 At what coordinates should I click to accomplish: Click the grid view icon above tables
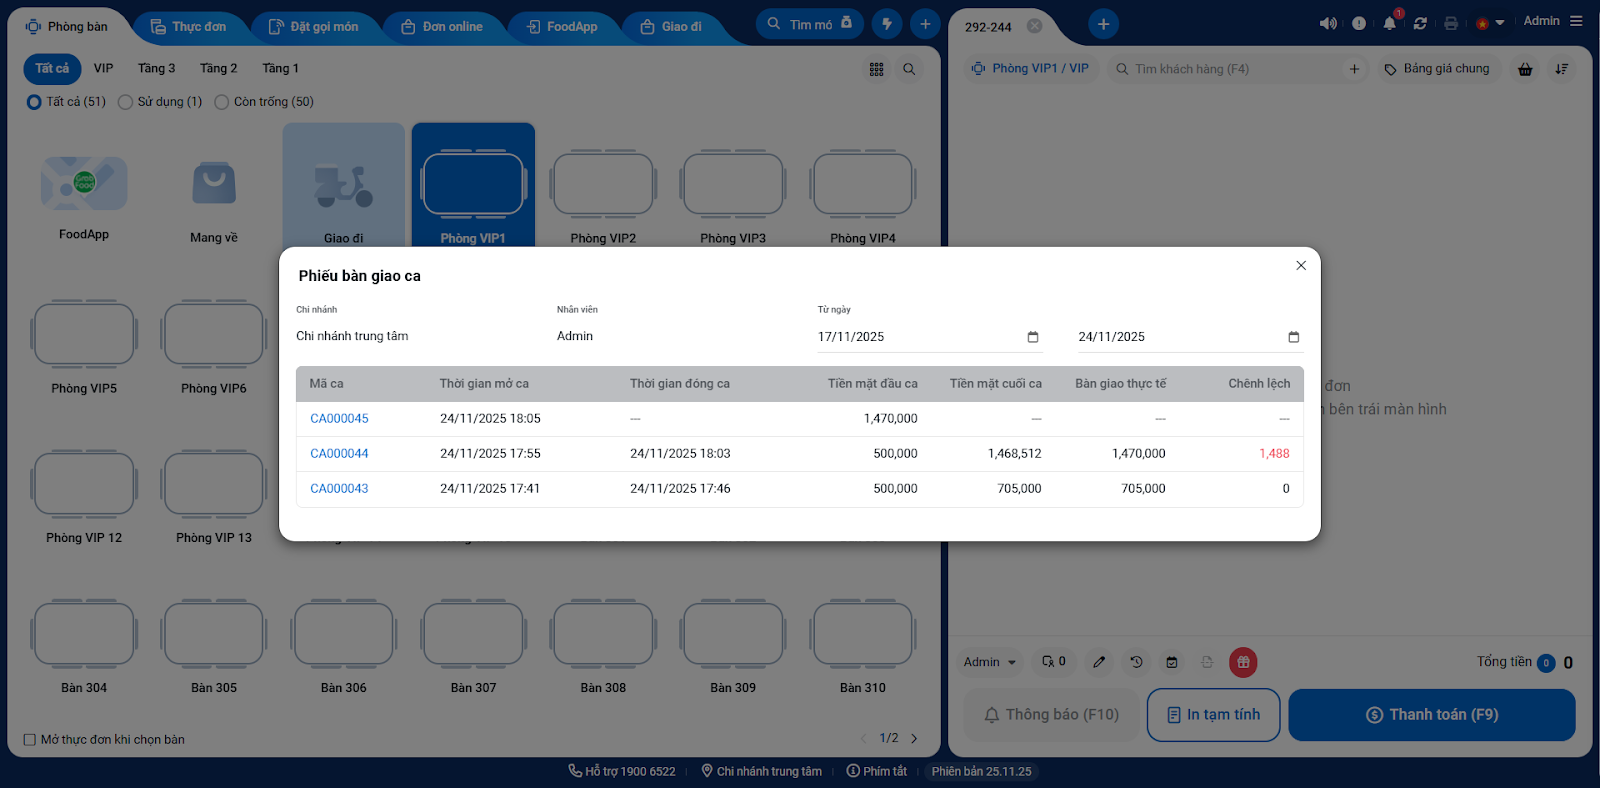pos(877,70)
